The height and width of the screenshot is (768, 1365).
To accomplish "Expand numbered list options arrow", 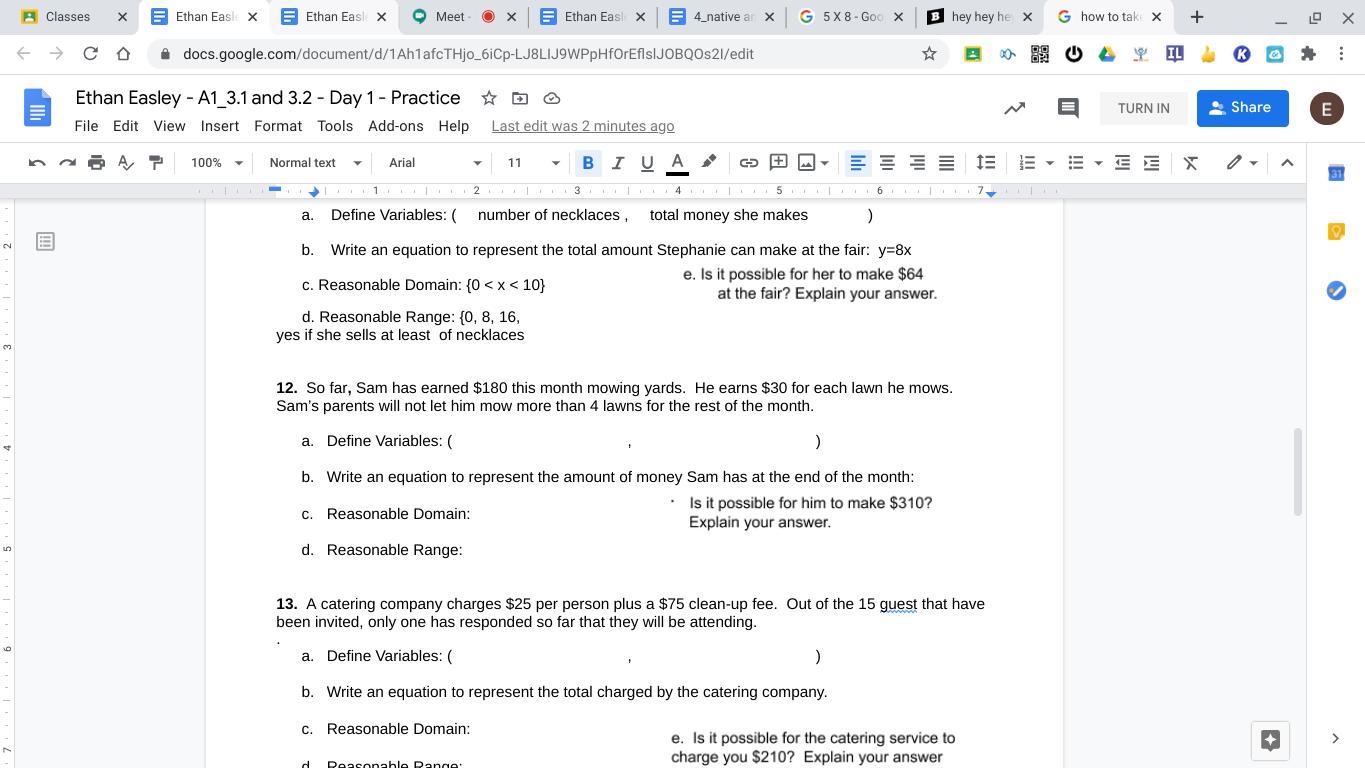I will pyautogui.click(x=1049, y=163).
